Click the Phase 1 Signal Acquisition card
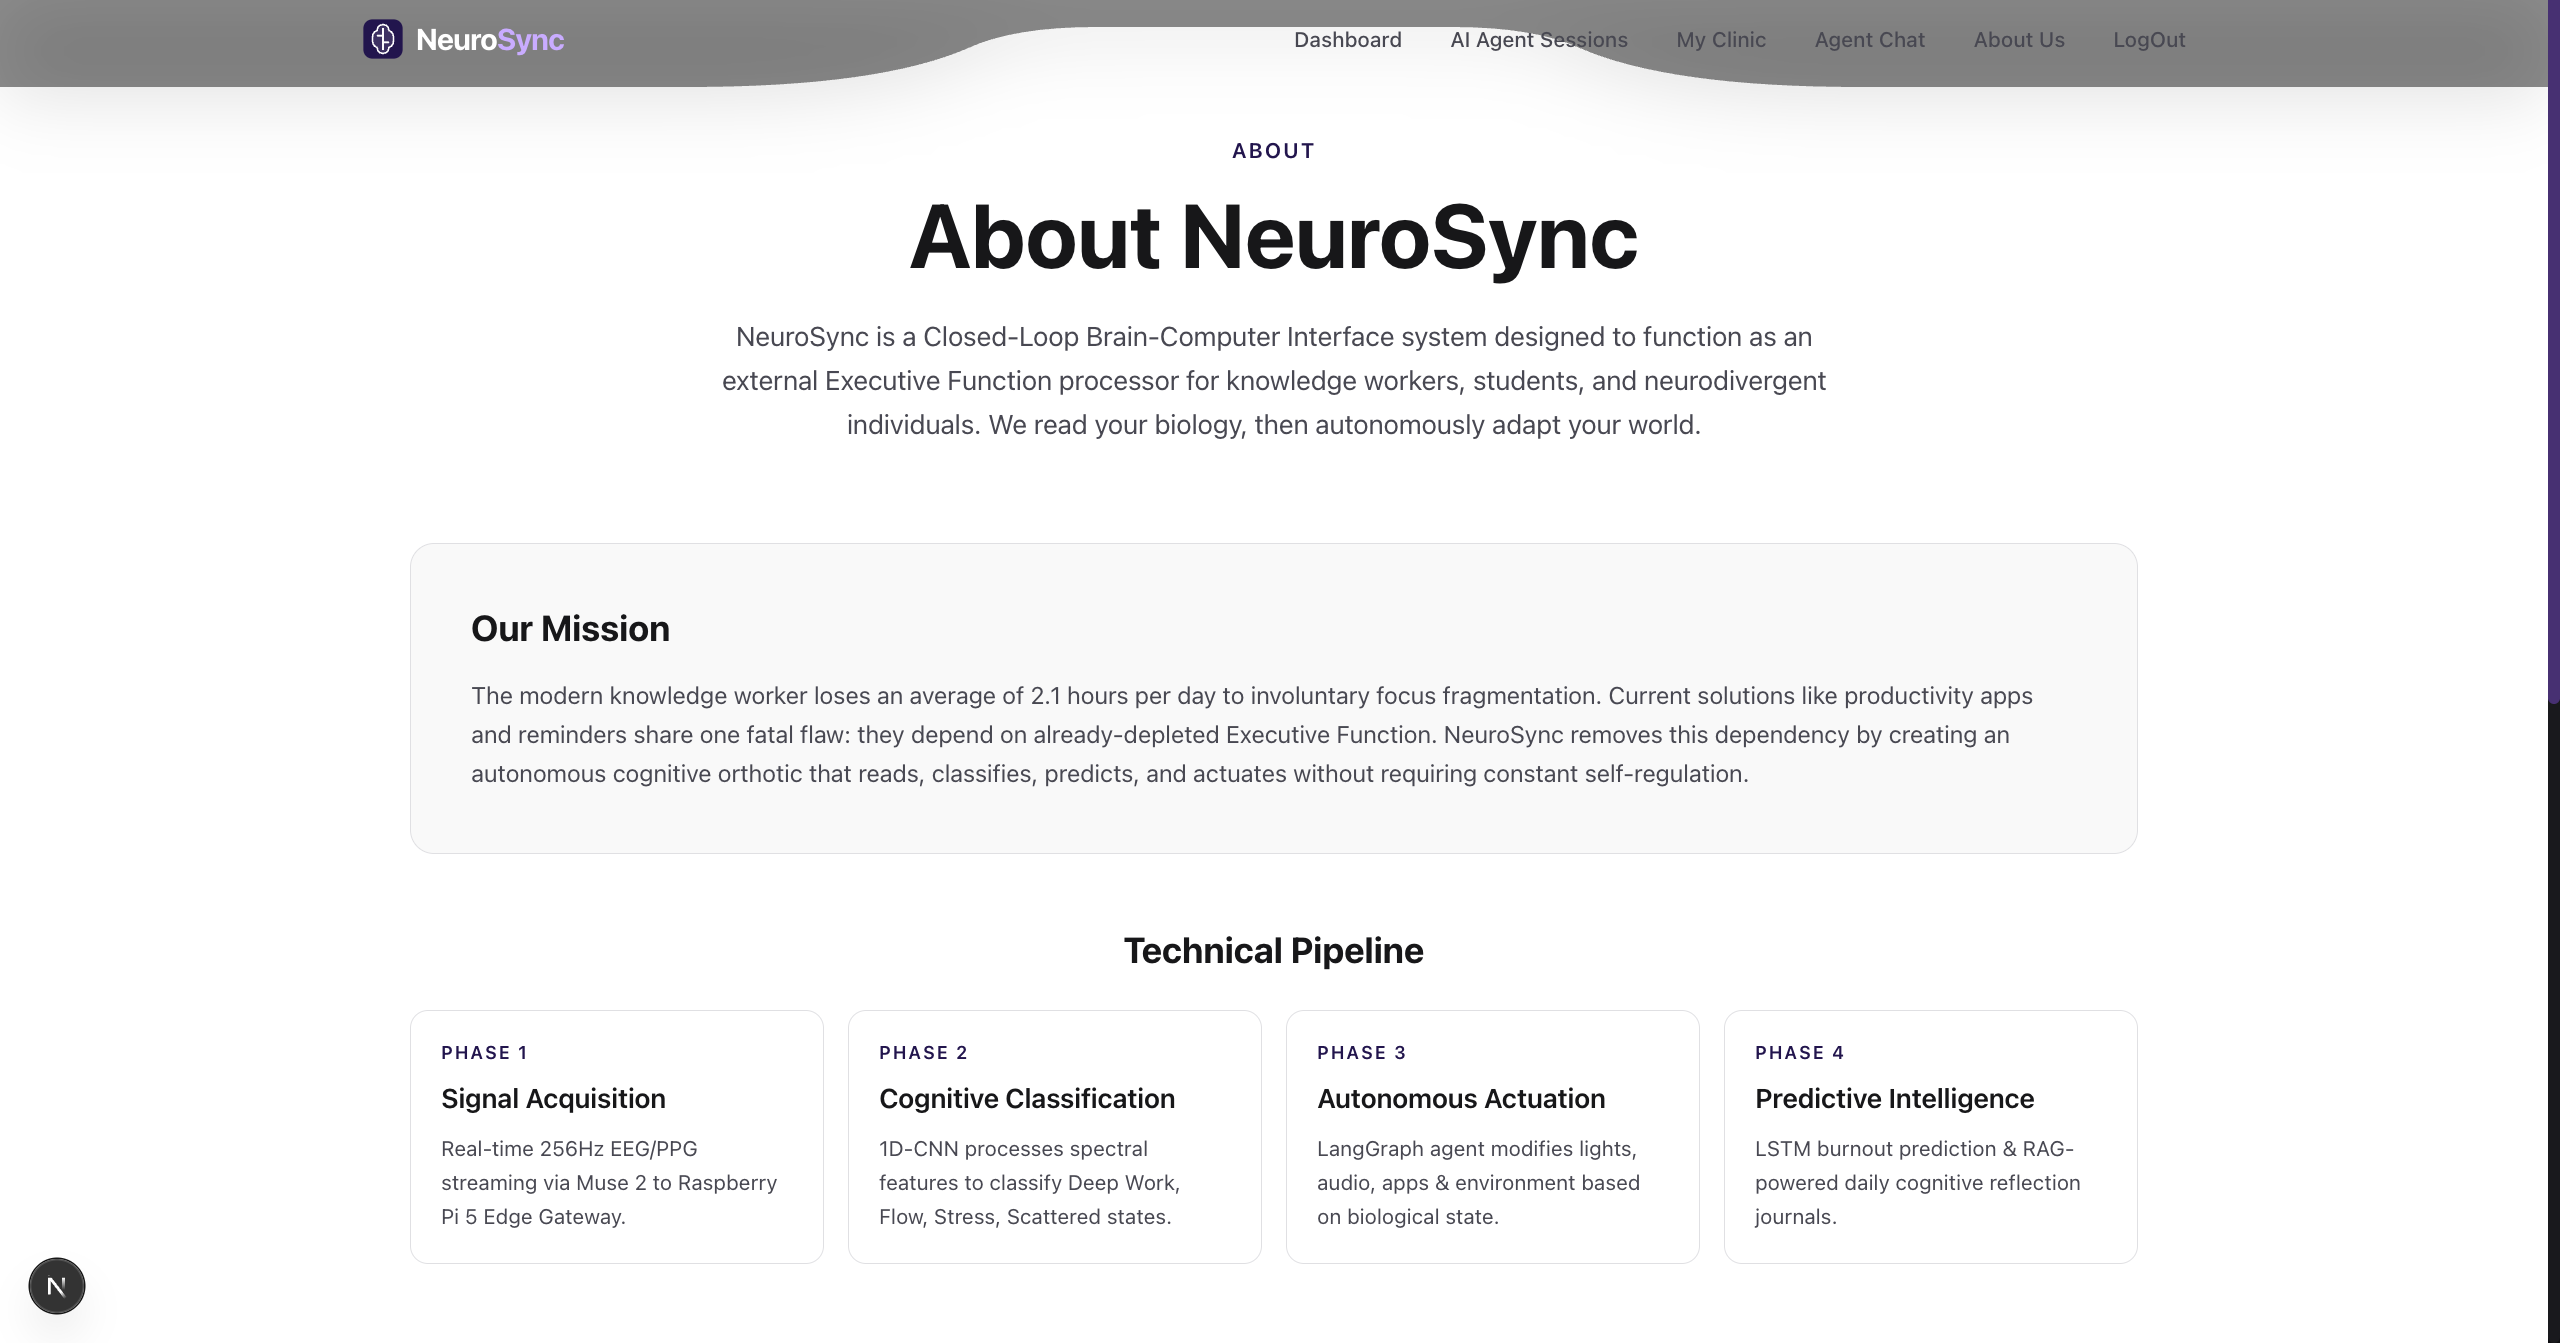 click(616, 1136)
